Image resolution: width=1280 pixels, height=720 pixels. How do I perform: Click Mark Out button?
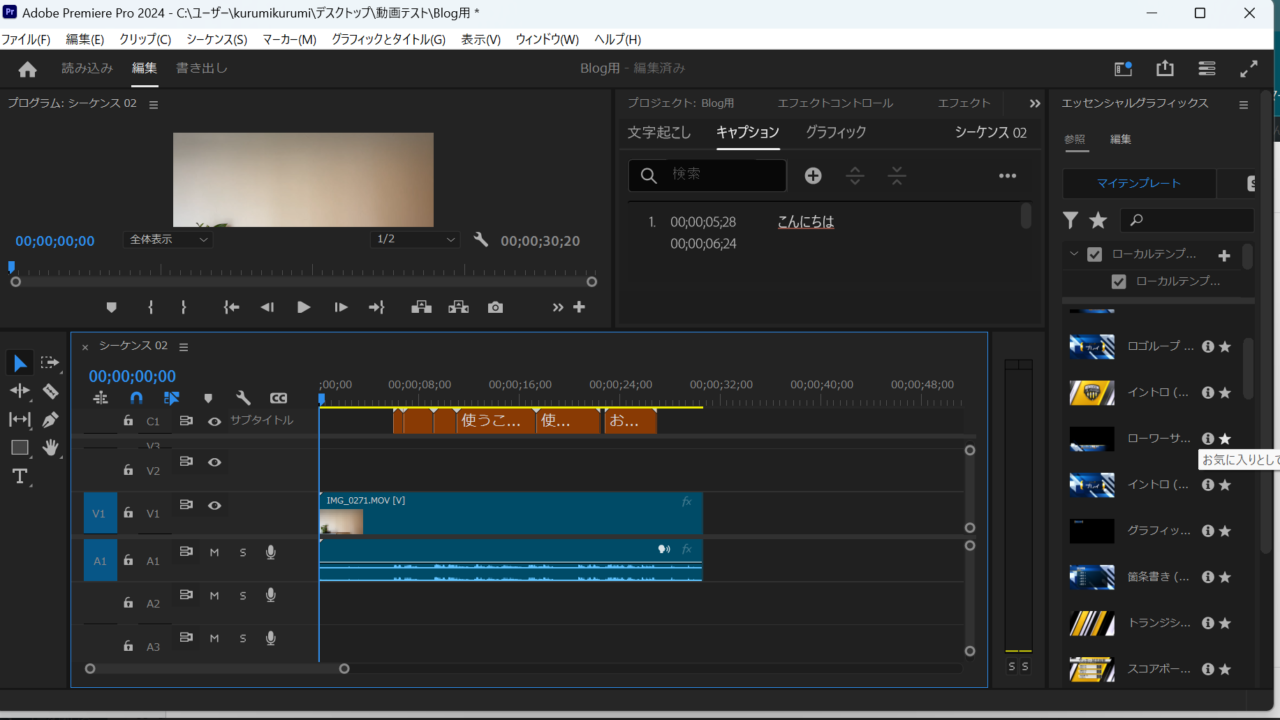click(x=183, y=307)
